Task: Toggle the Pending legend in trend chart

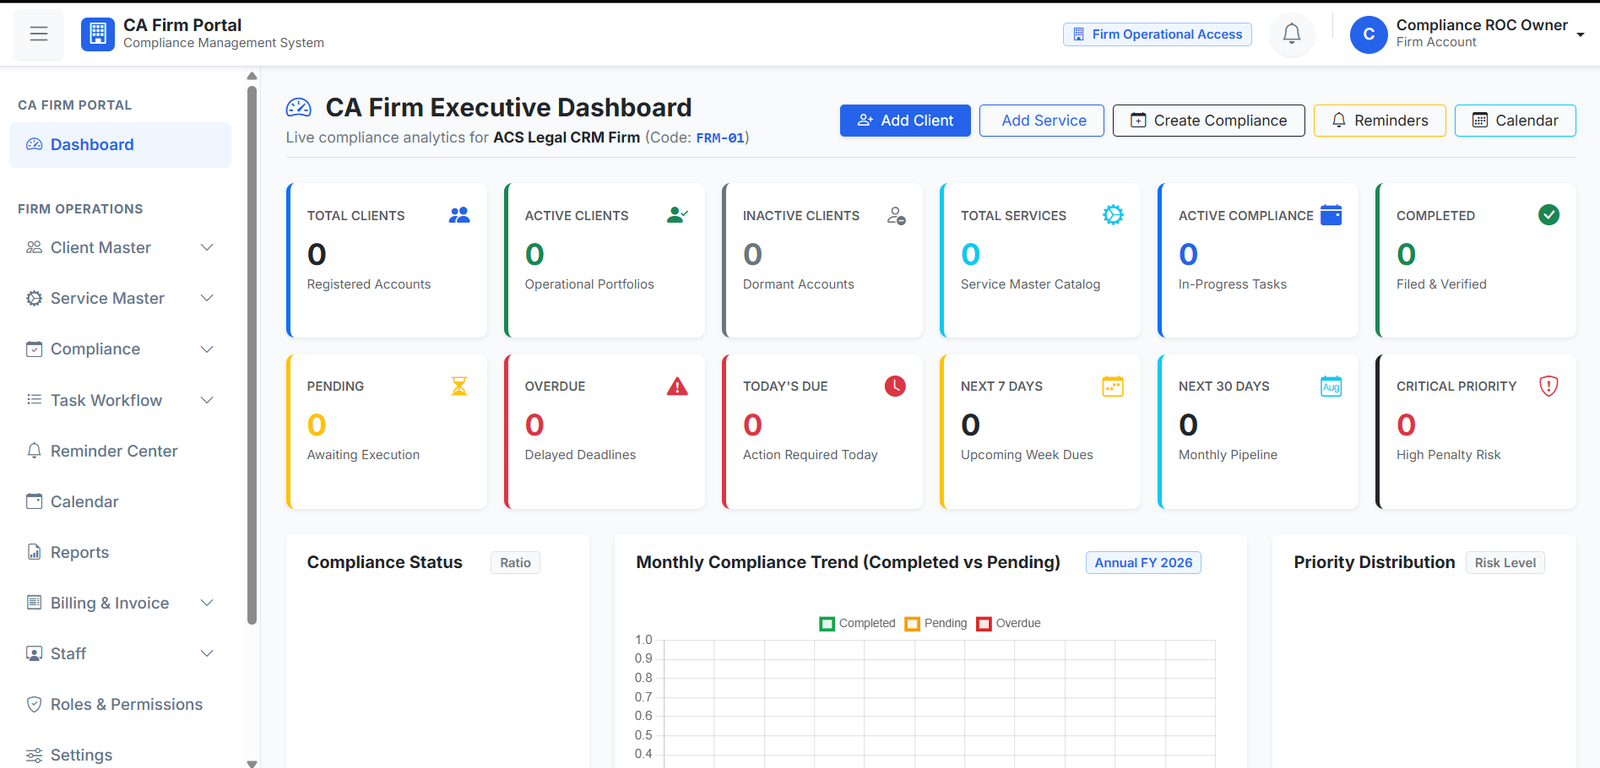Action: tap(935, 623)
